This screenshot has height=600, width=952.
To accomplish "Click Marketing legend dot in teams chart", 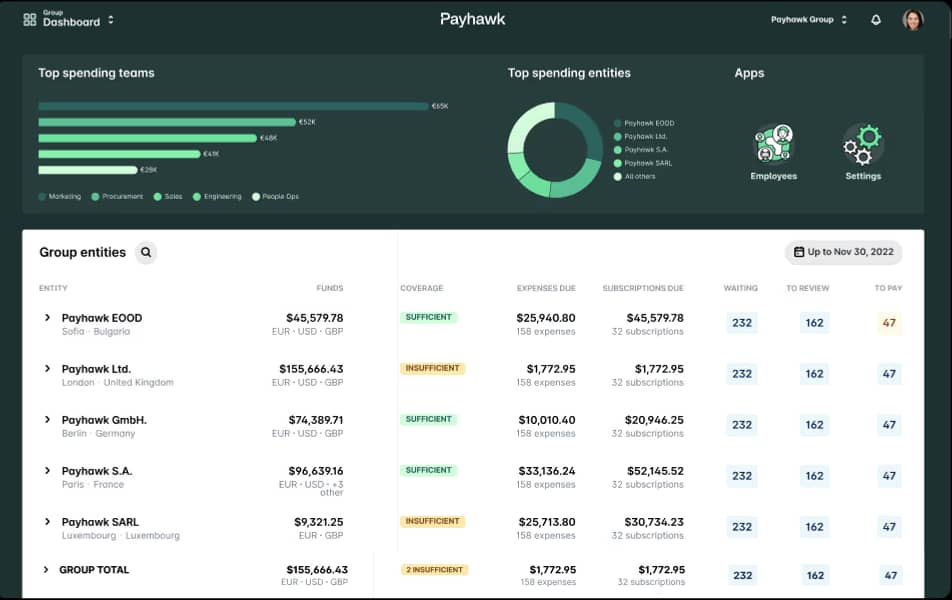I will [42, 197].
